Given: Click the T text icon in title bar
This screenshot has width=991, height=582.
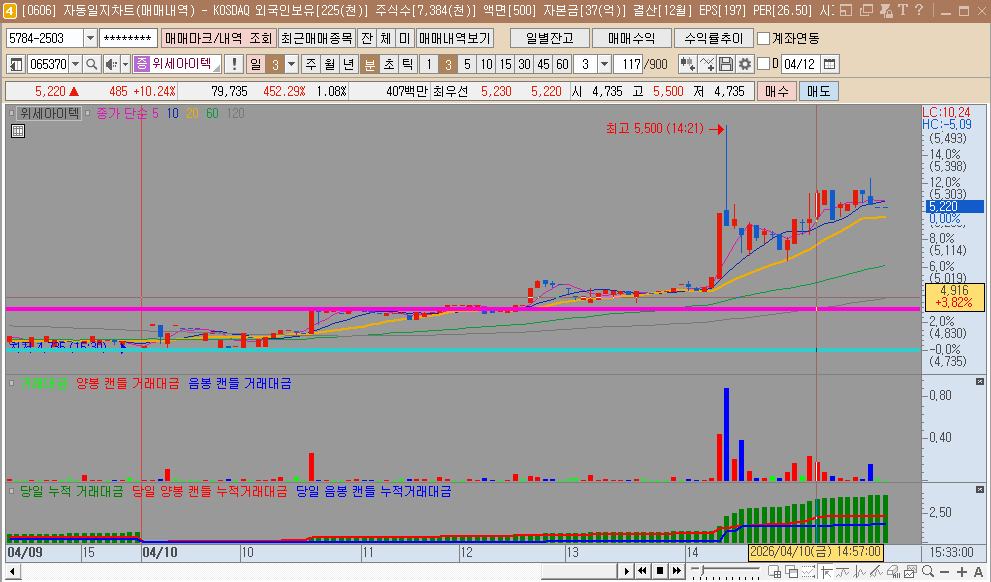Looking at the screenshot, I should click(x=903, y=10).
